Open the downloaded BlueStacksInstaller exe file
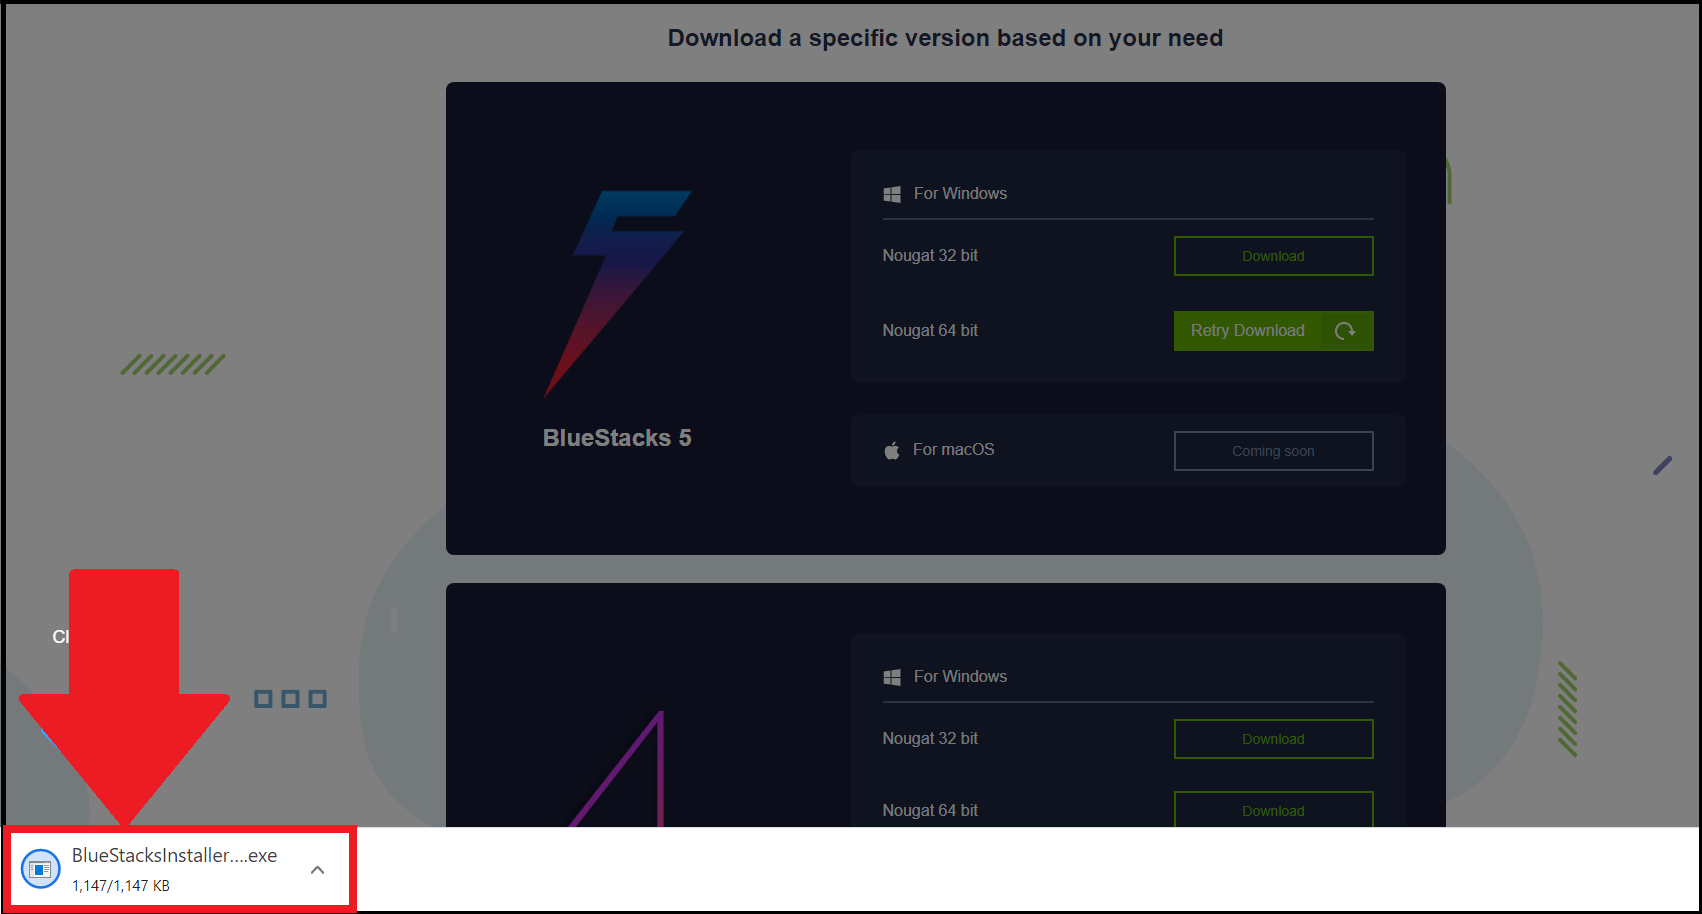Image resolution: width=1702 pixels, height=914 pixels. point(175,854)
